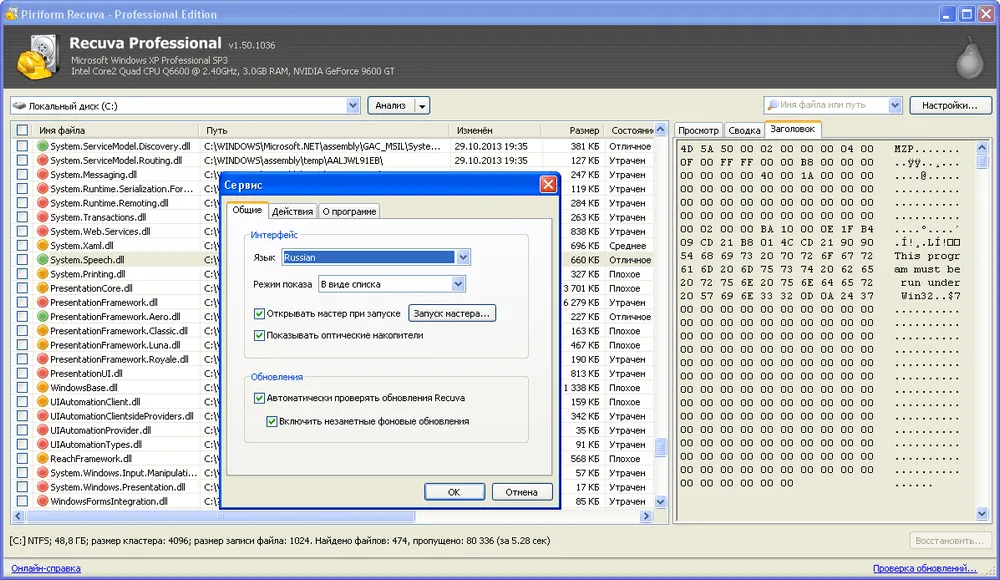Click the orange status dot of System.Xaml.dll

click(43, 246)
